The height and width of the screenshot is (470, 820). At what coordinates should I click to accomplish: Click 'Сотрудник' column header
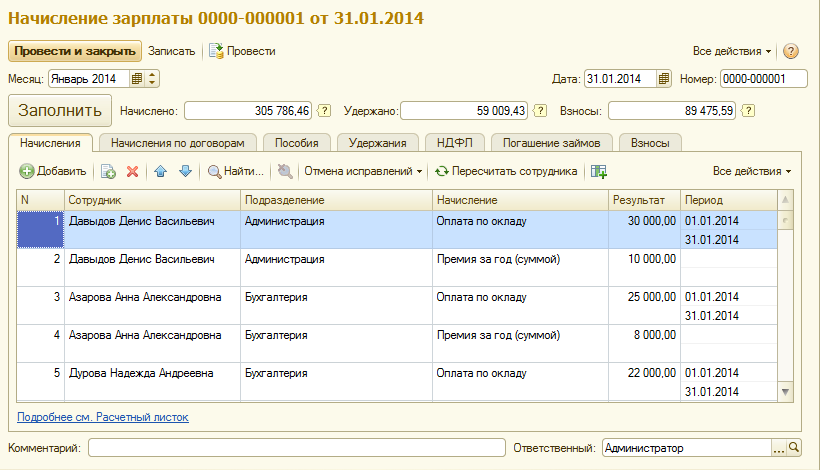pos(152,200)
